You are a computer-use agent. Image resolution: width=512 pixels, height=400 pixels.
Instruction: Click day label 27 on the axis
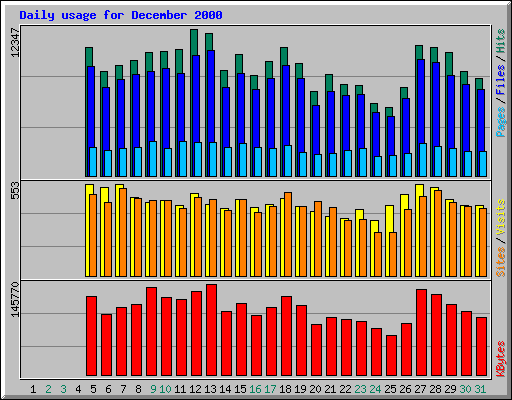click(x=420, y=389)
